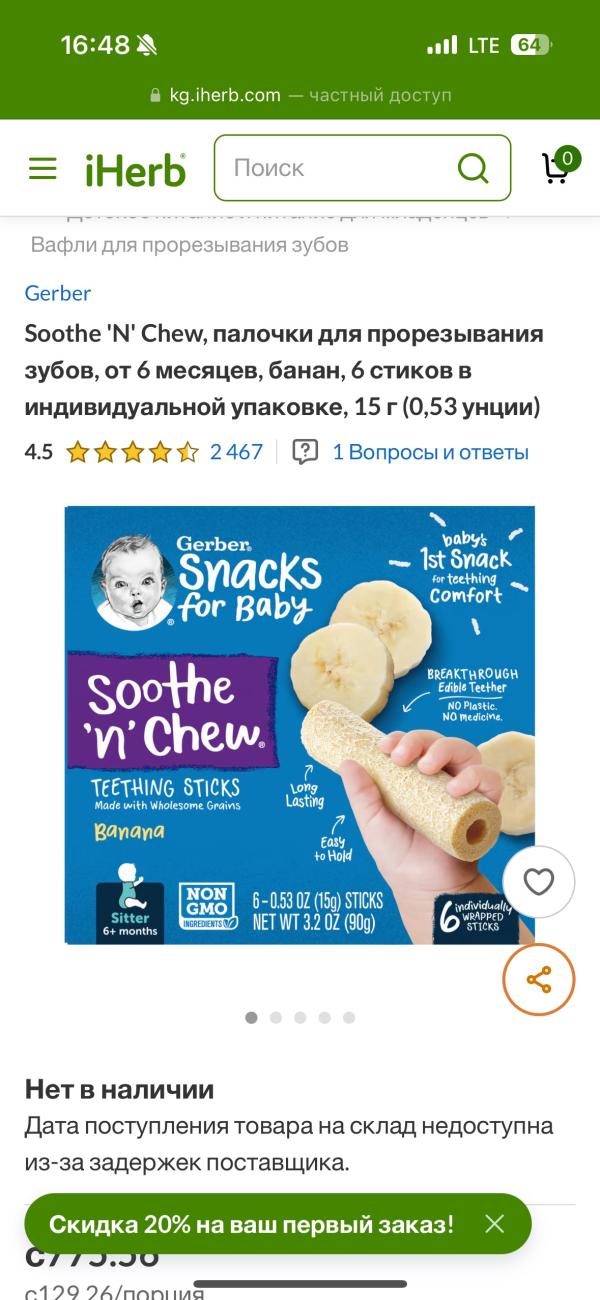The image size is (600, 1300).
Task: Close the 20% discount banner
Action: (494, 1223)
